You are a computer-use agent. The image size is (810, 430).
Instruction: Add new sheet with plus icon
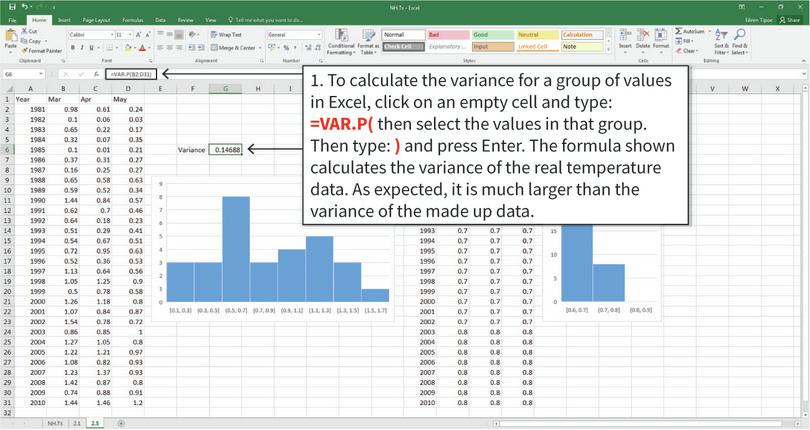(121, 423)
